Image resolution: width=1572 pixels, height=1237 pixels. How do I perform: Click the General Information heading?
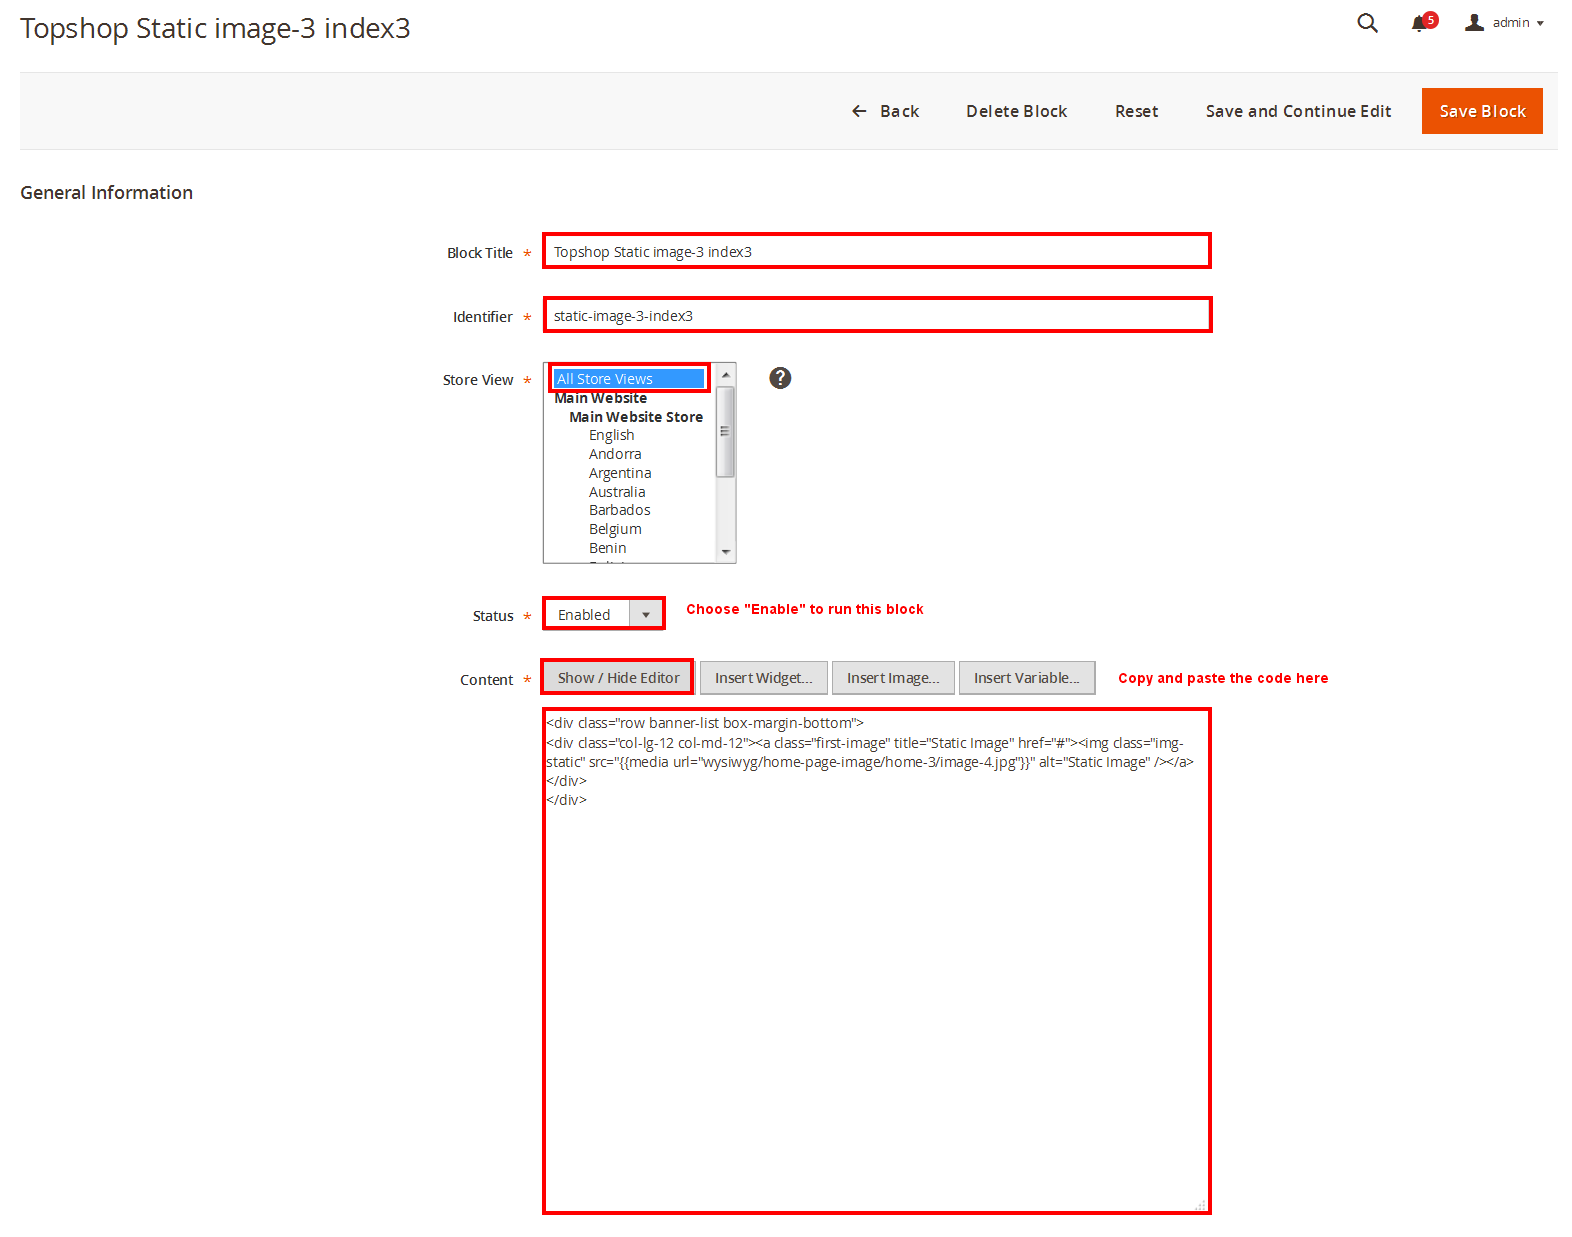coord(106,192)
